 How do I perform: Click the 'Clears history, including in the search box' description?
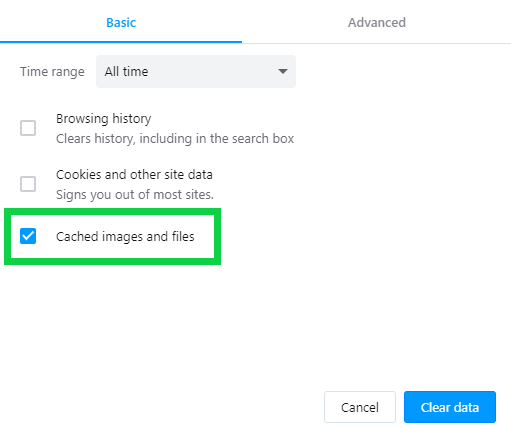(x=175, y=139)
